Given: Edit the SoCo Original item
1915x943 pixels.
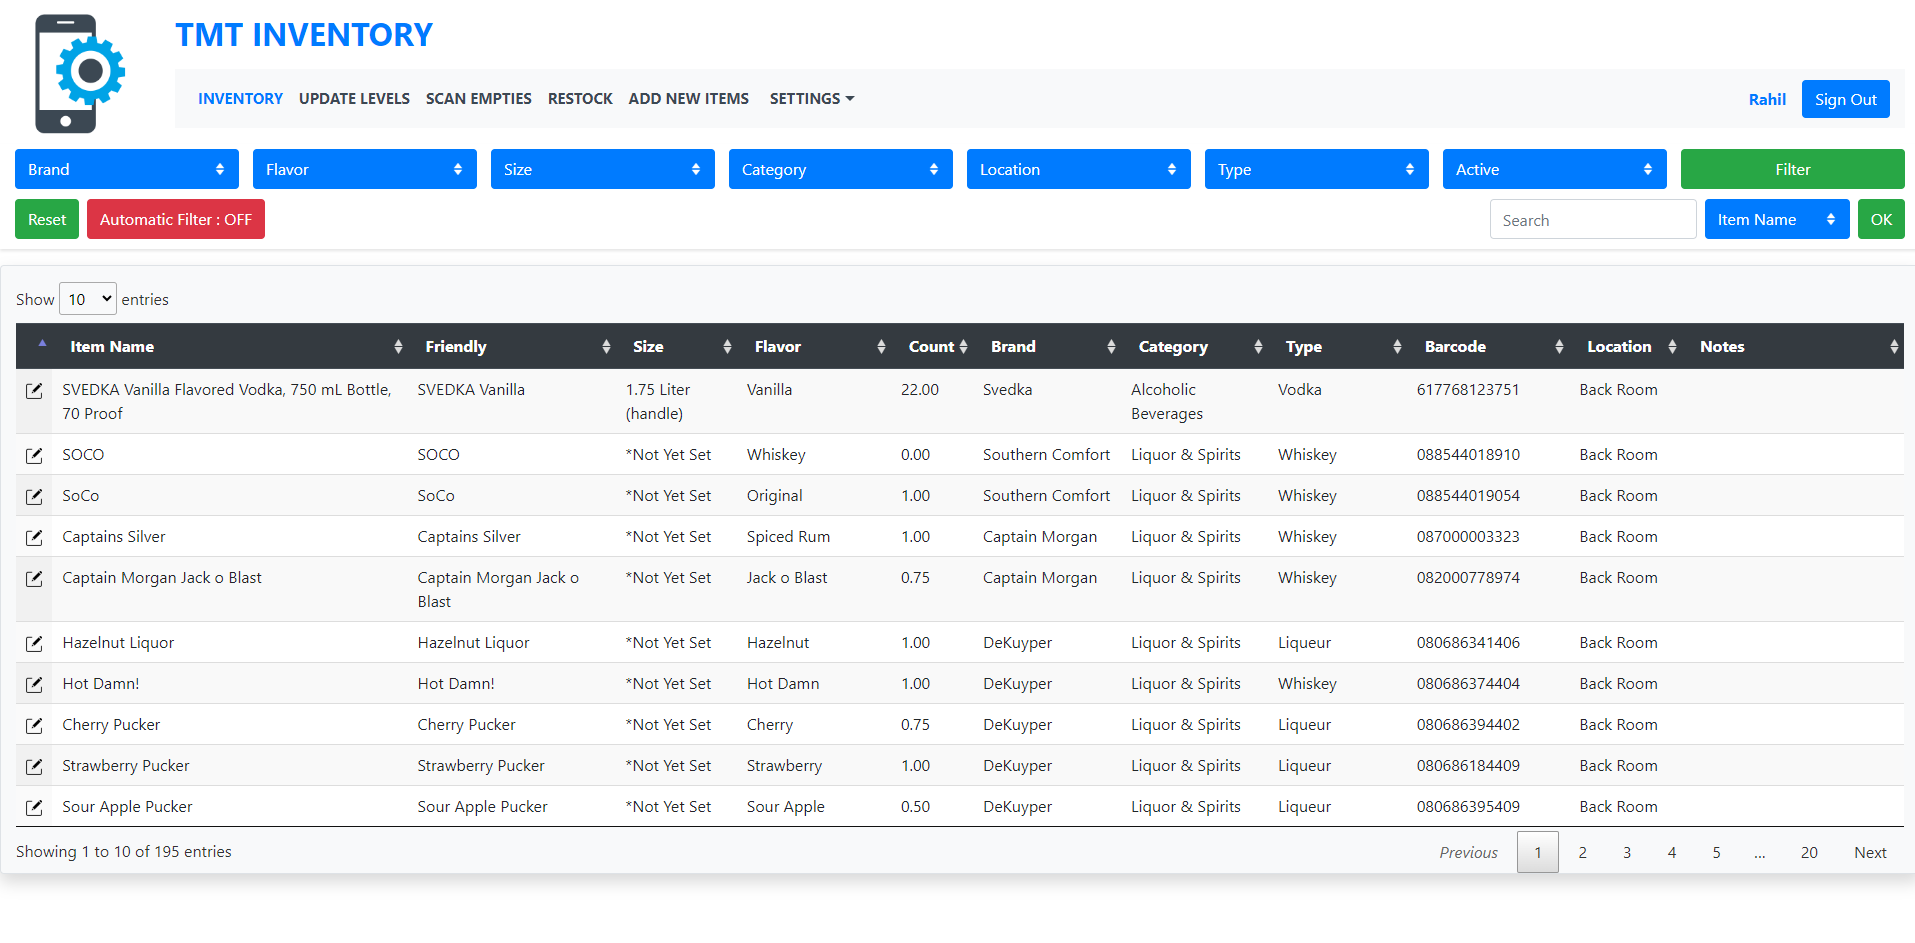Looking at the screenshot, I should click(x=34, y=497).
